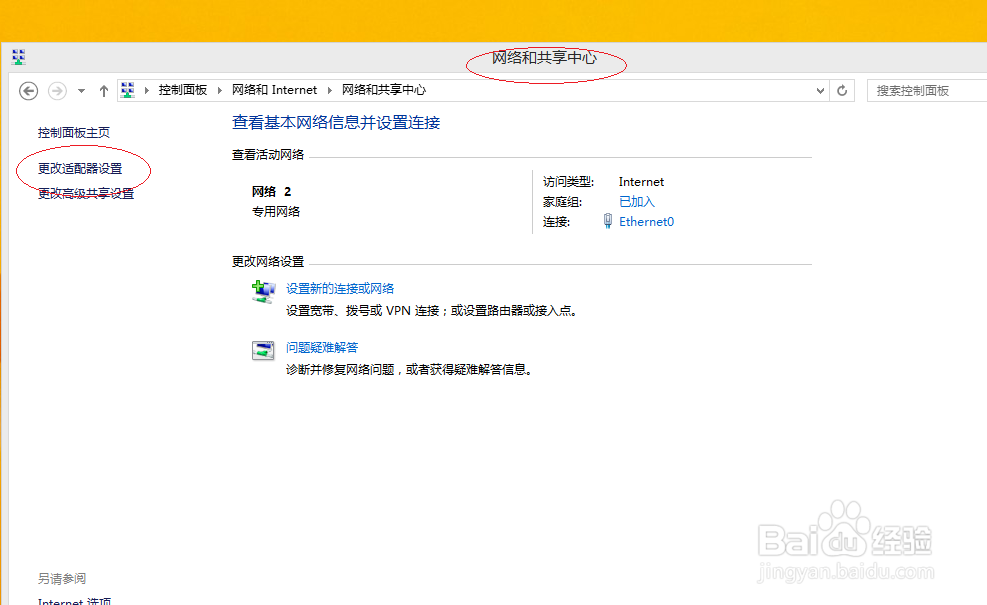
Task: Open the Ethernet0 connection link
Action: [x=645, y=221]
